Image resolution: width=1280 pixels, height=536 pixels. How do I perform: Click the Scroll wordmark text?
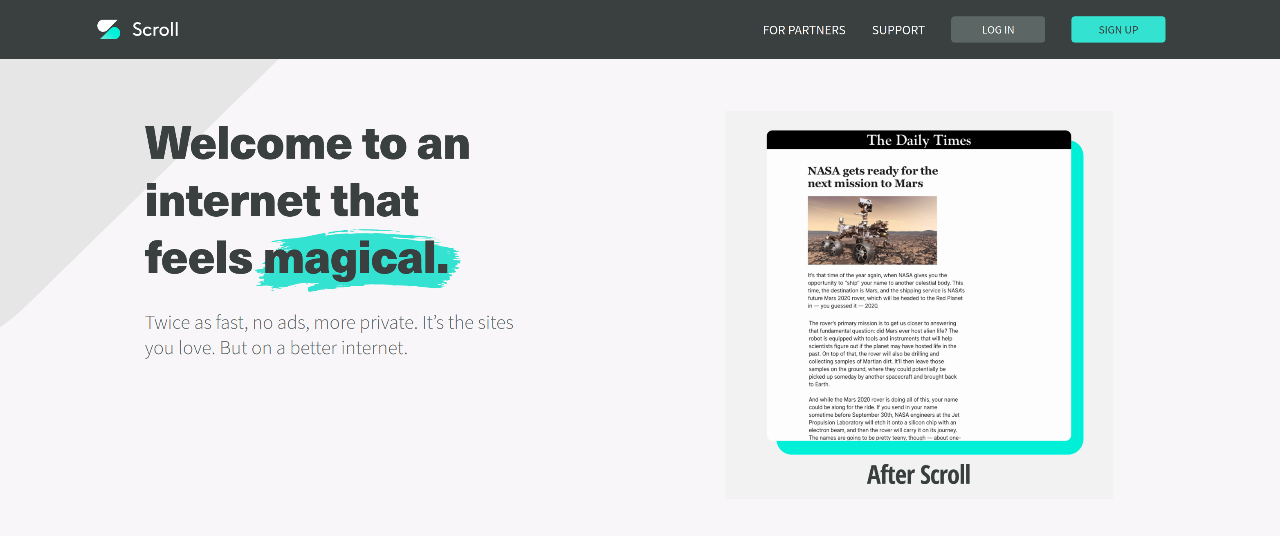(155, 29)
